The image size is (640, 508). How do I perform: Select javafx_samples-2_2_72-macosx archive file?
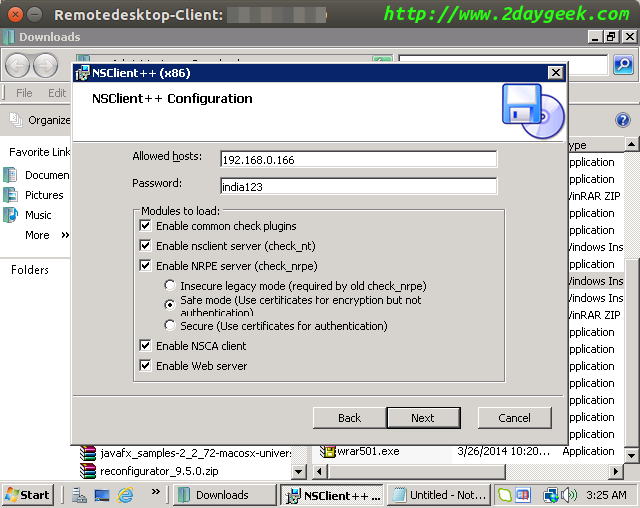tap(186, 453)
